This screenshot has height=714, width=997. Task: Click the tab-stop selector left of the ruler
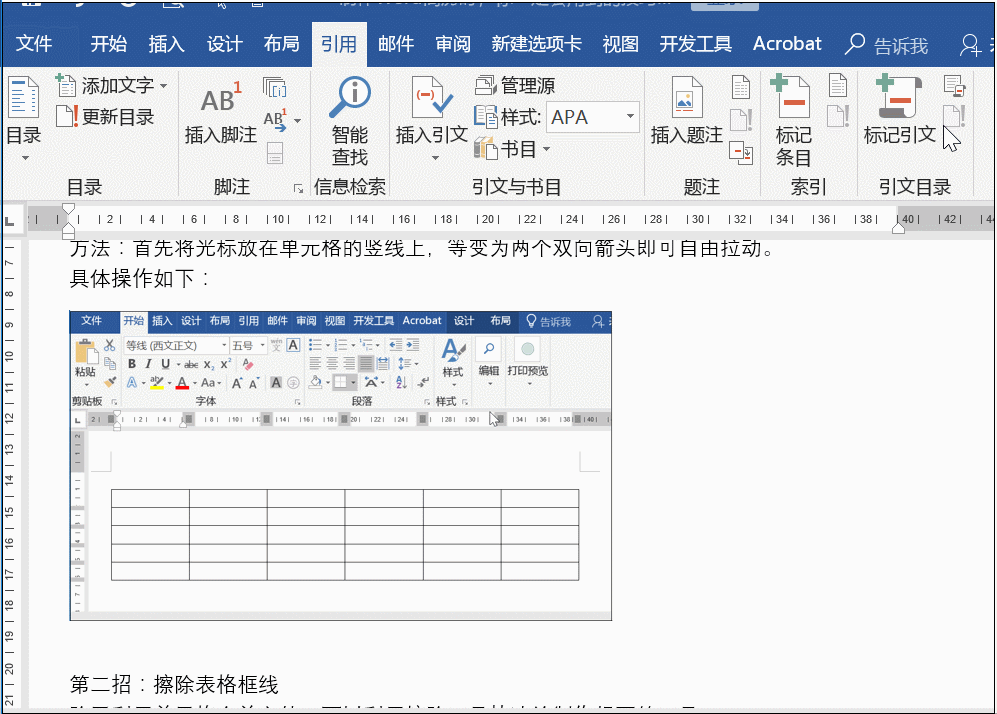pyautogui.click(x=10, y=220)
